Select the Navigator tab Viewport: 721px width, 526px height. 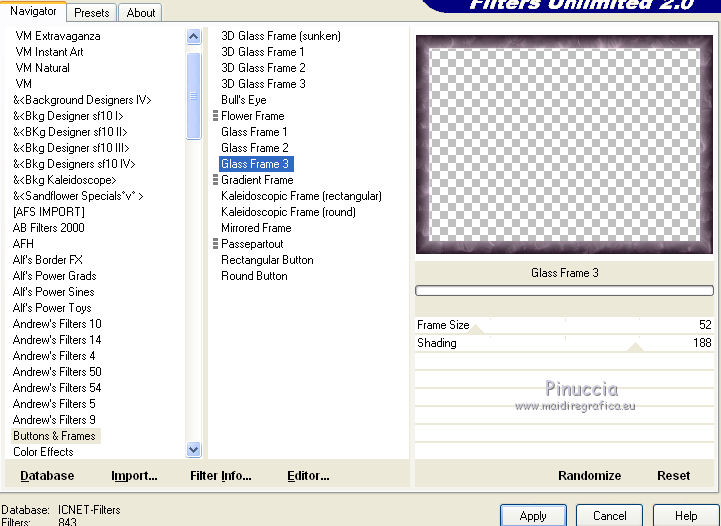(x=33, y=11)
